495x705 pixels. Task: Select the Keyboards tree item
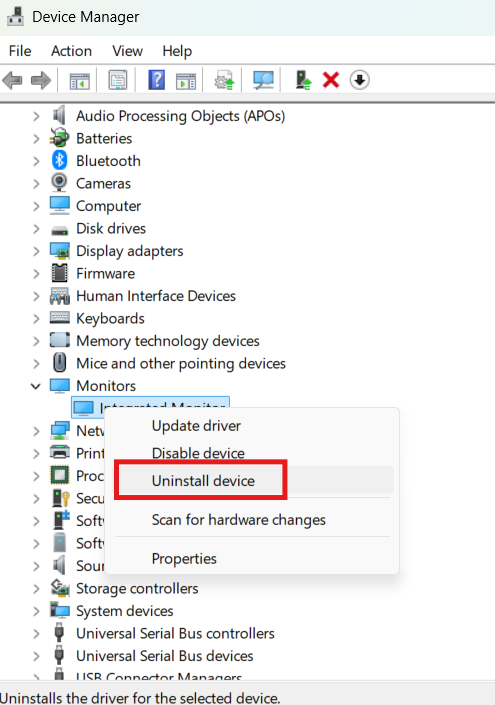coord(110,318)
